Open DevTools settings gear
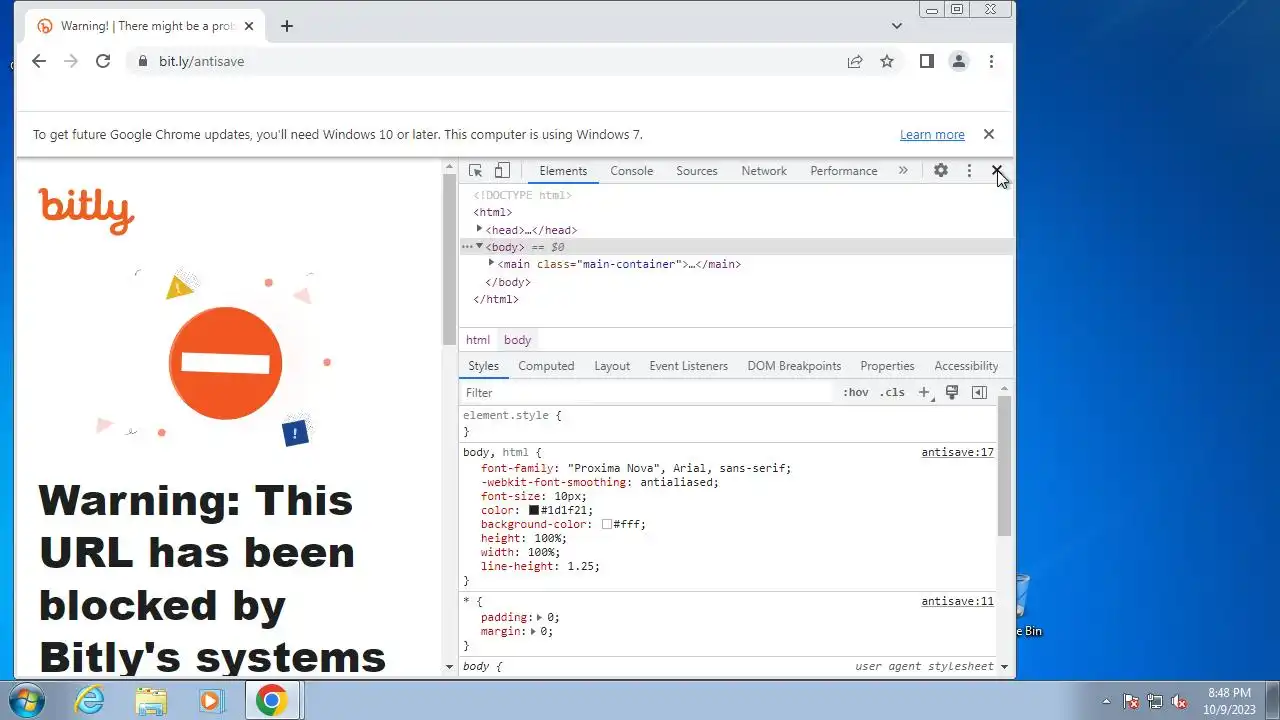1280x720 pixels. point(941,171)
